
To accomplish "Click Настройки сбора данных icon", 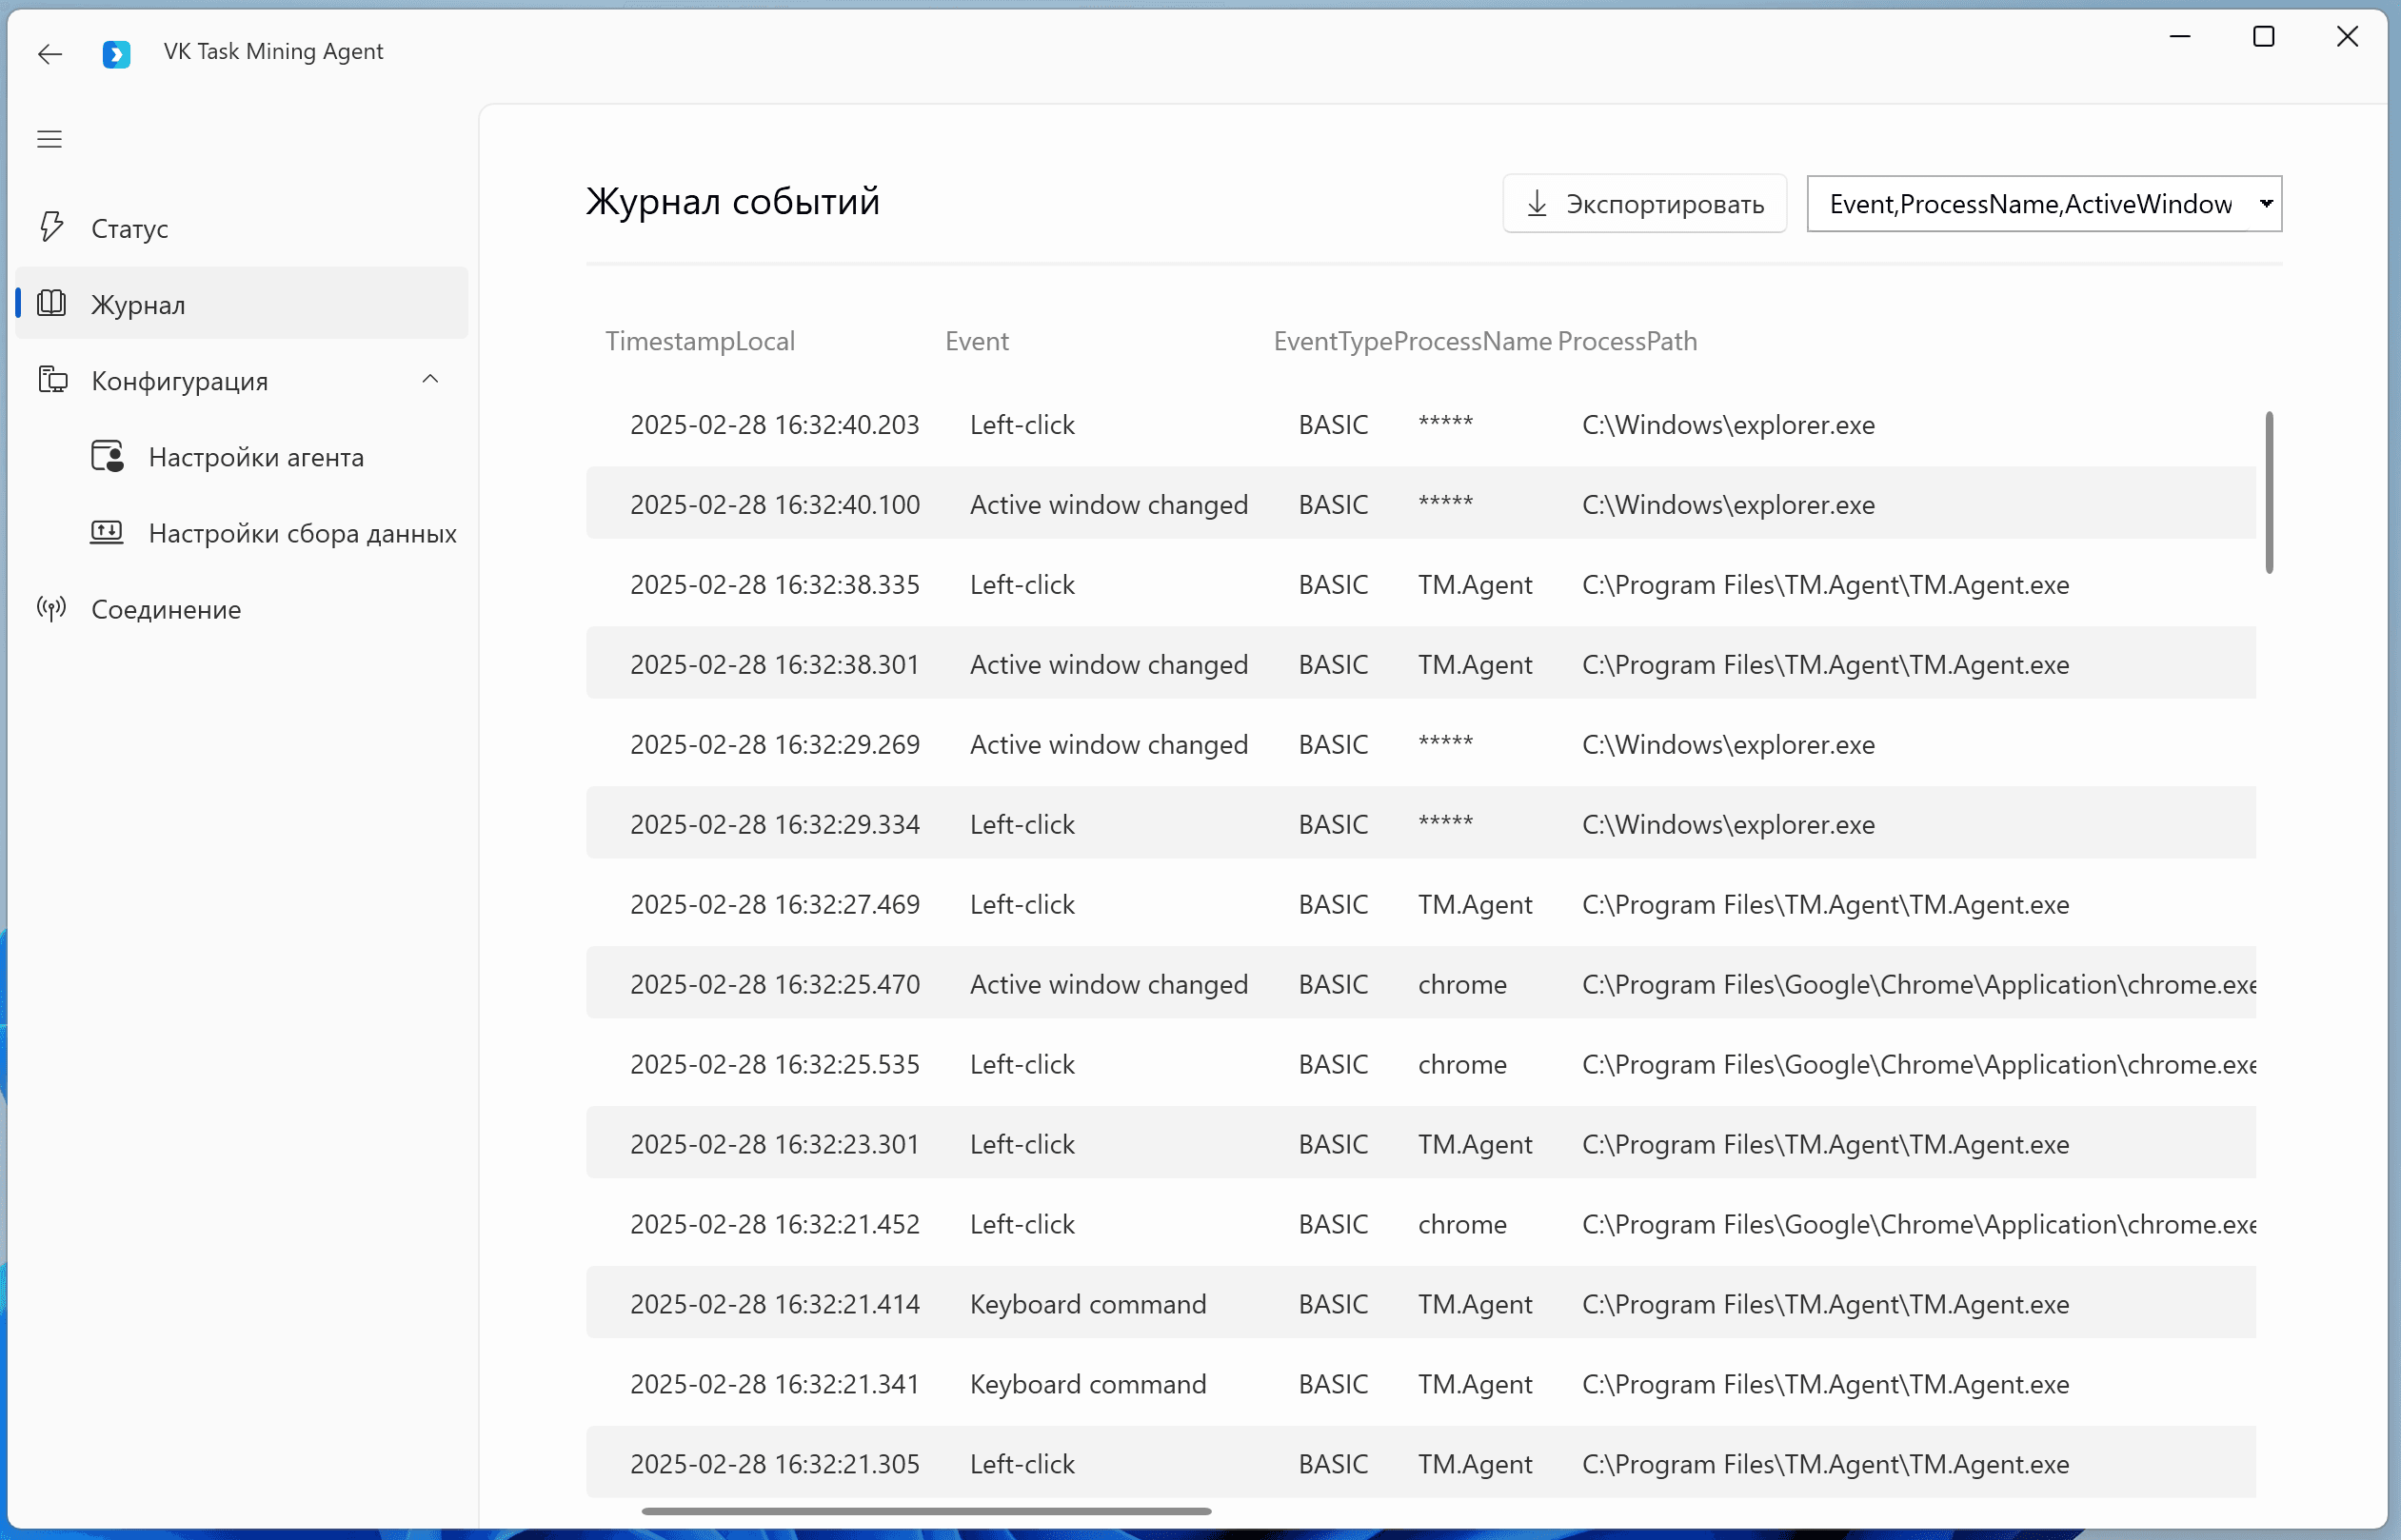I will click(107, 532).
